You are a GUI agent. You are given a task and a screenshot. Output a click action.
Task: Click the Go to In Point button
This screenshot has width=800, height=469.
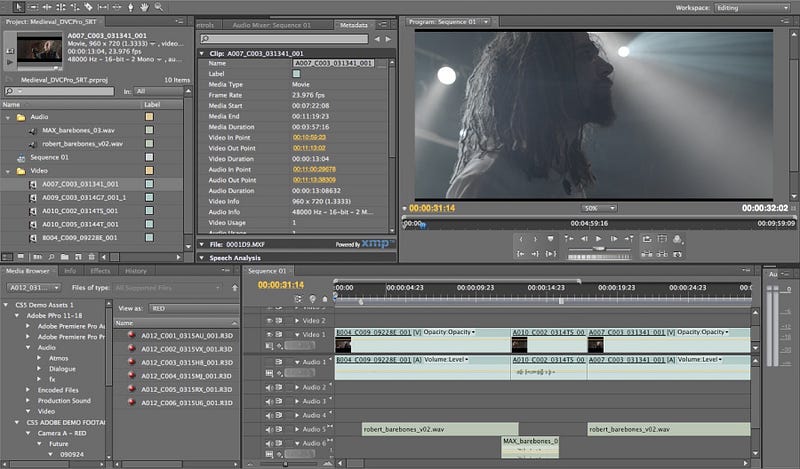(x=520, y=254)
